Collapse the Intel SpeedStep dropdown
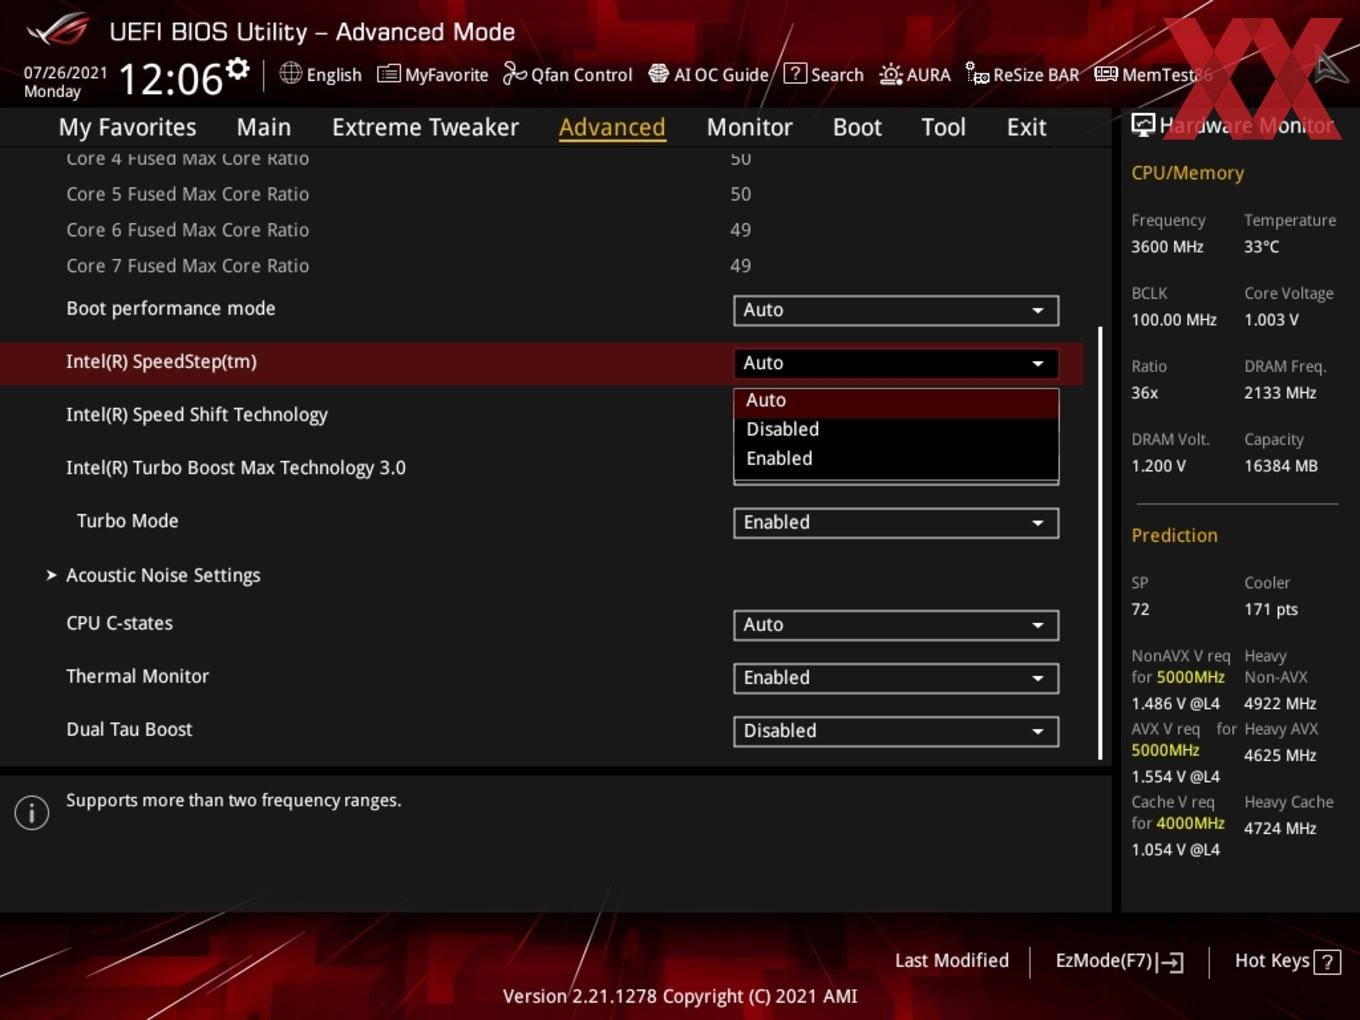1360x1020 pixels. [896, 363]
